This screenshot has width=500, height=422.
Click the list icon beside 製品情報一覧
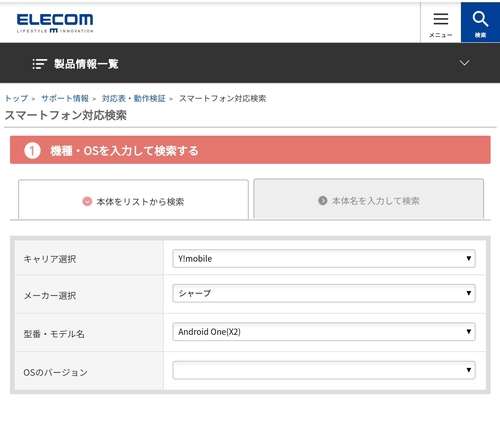coord(40,63)
